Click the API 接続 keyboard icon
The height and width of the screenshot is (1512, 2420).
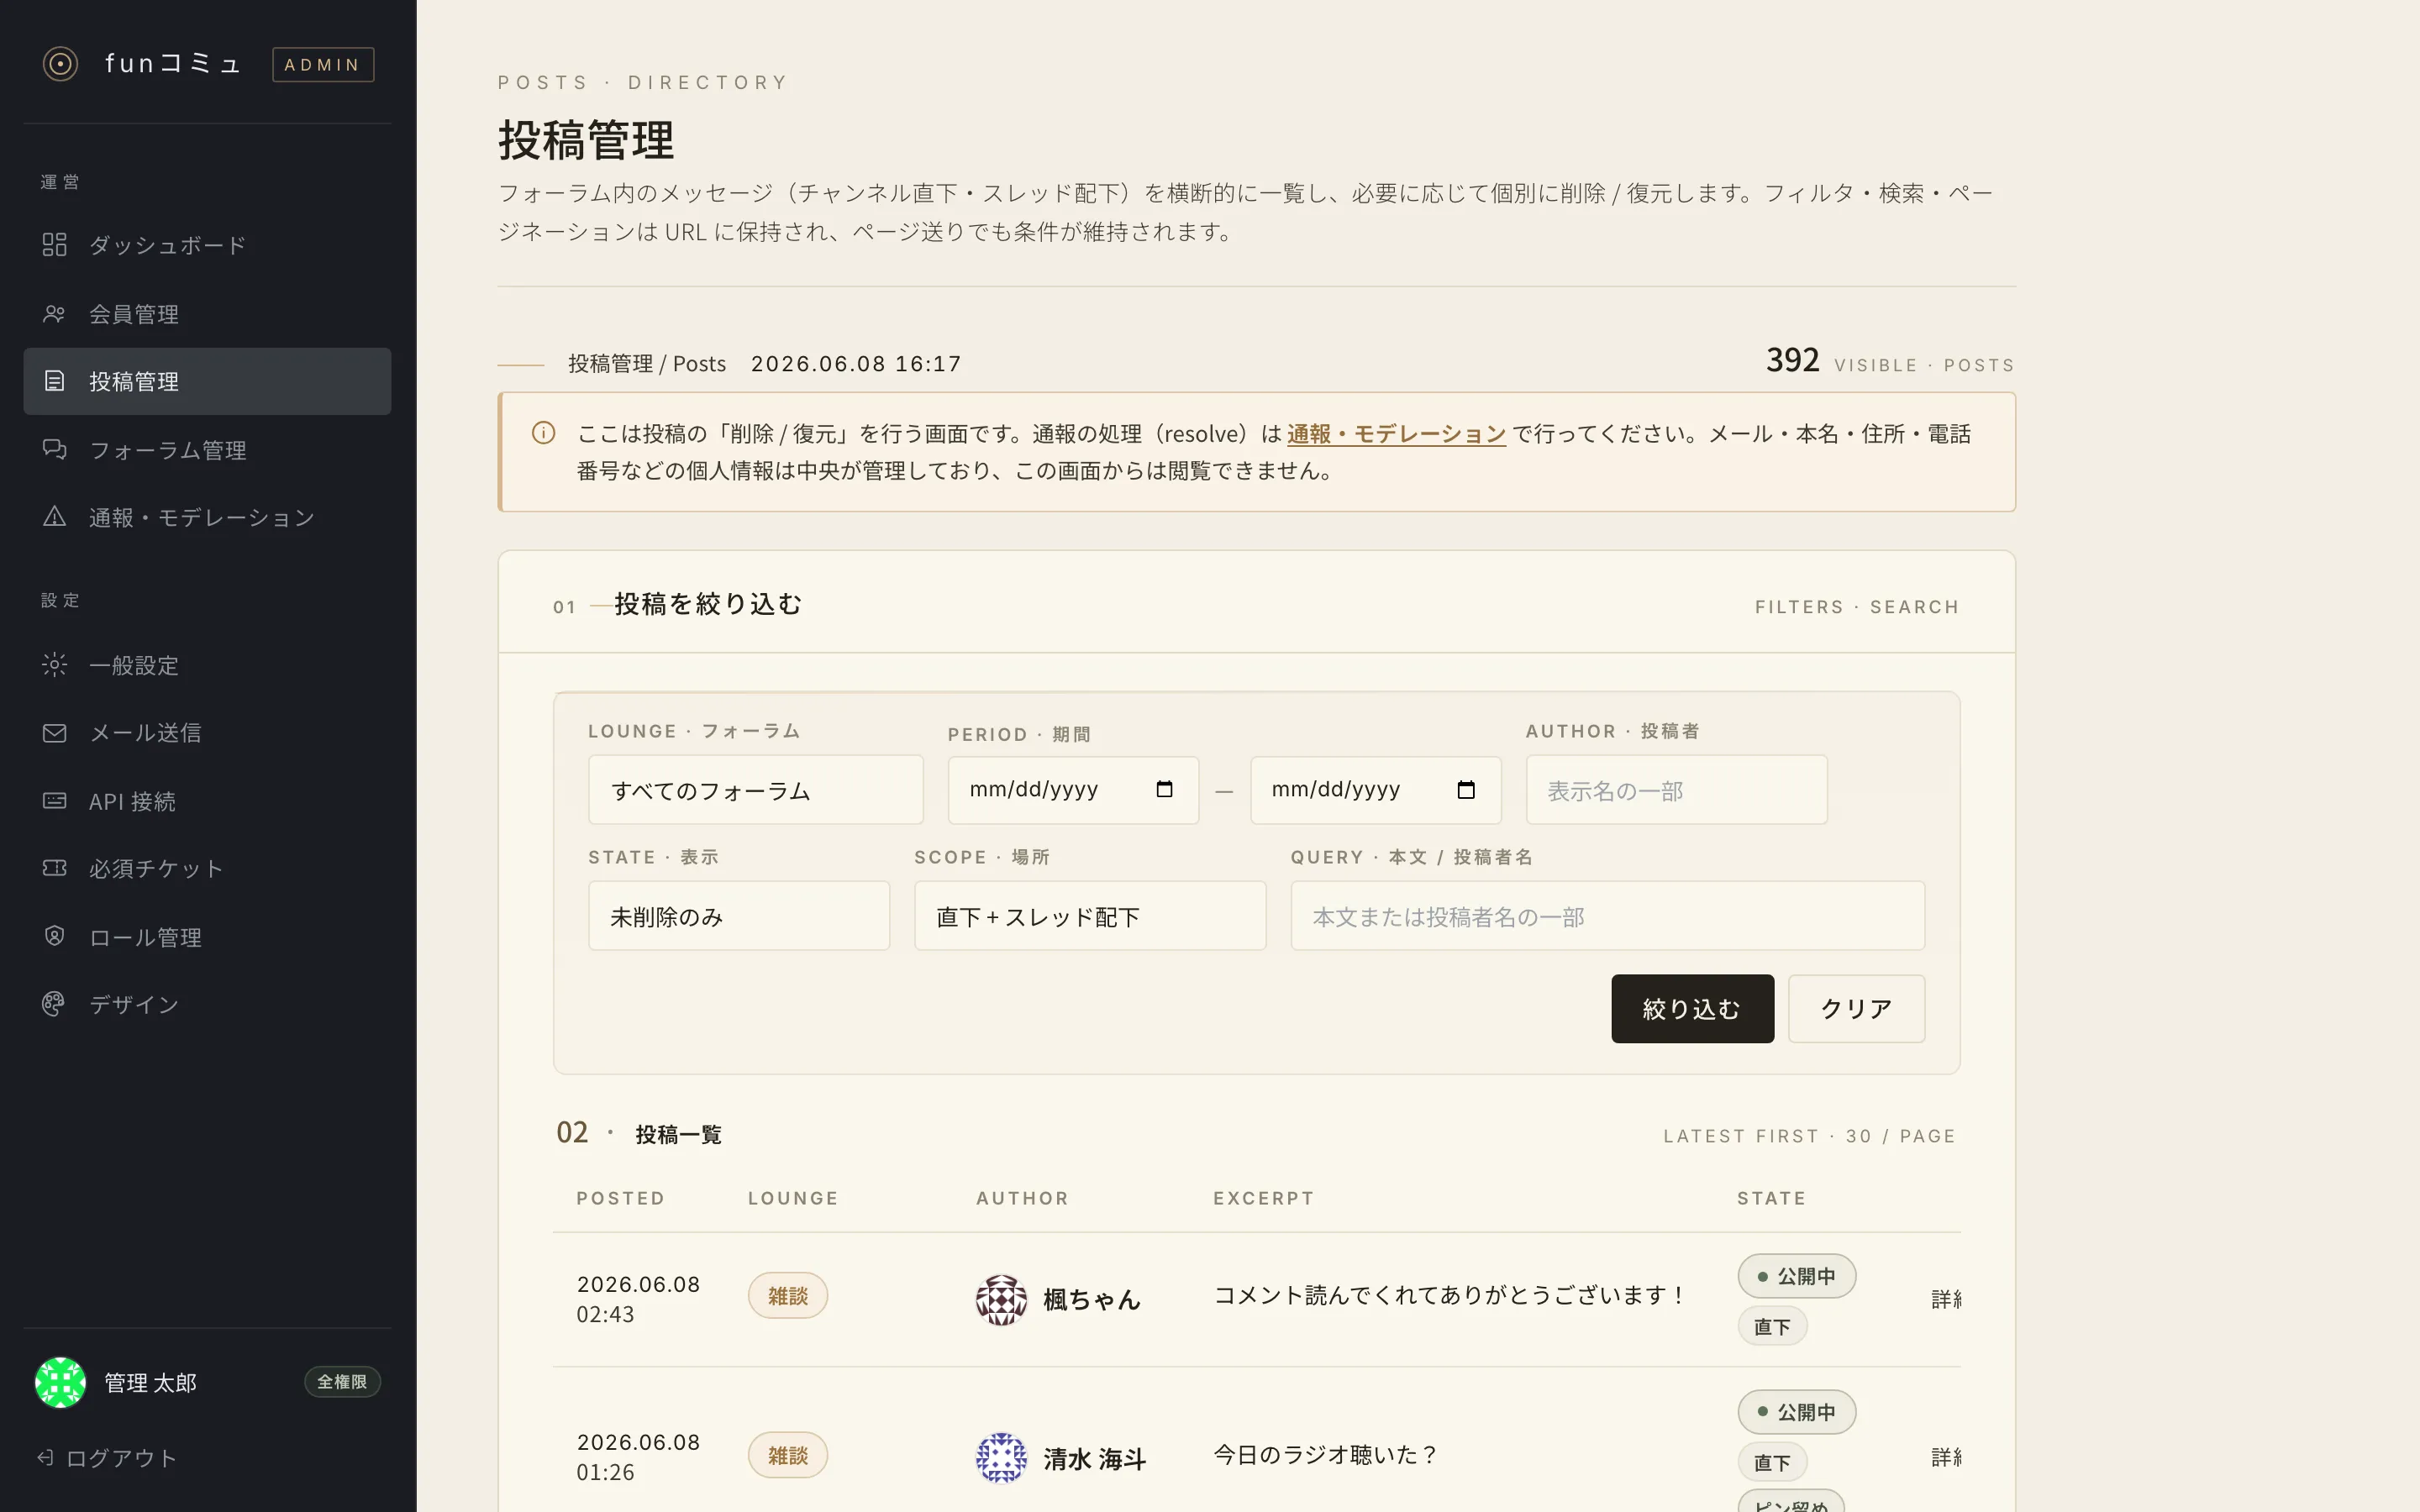tap(54, 801)
